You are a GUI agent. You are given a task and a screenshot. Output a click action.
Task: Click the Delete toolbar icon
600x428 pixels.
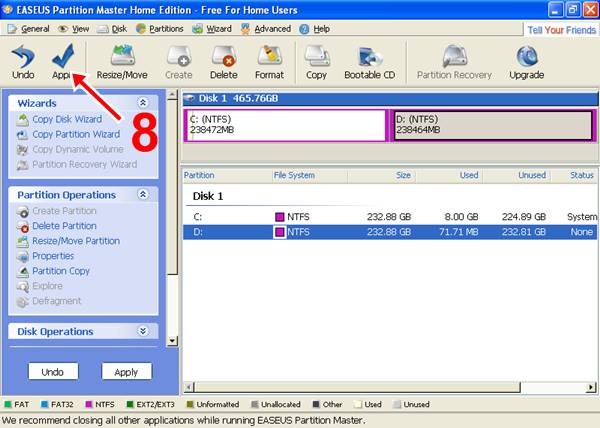[x=224, y=62]
